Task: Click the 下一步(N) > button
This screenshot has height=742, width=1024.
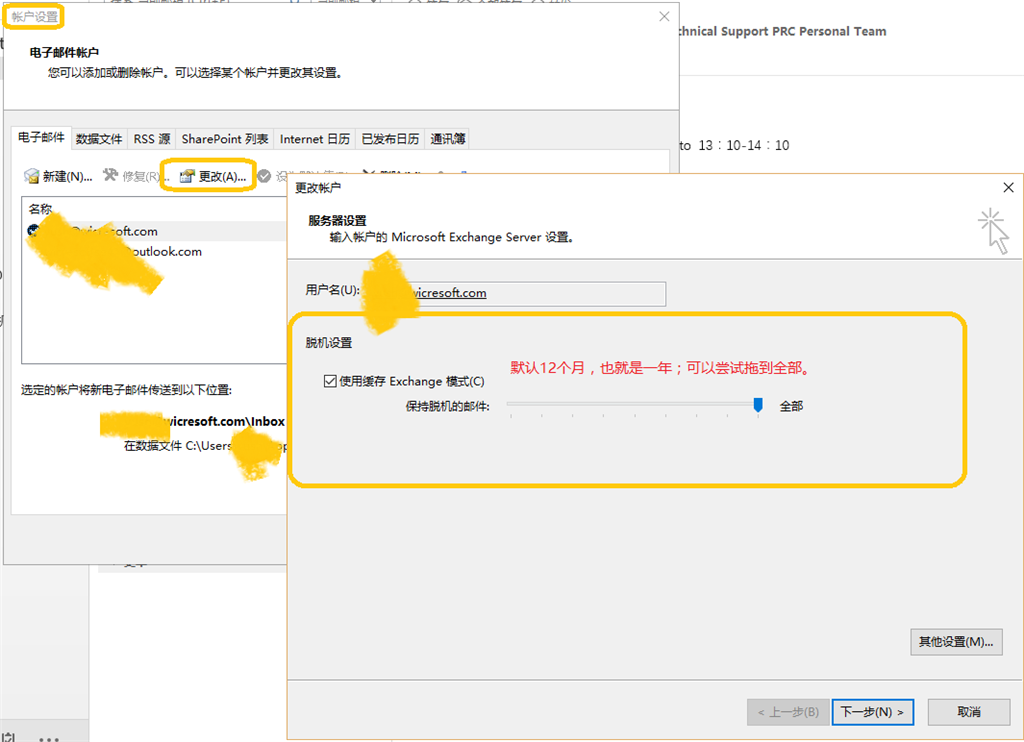Action: (x=872, y=712)
